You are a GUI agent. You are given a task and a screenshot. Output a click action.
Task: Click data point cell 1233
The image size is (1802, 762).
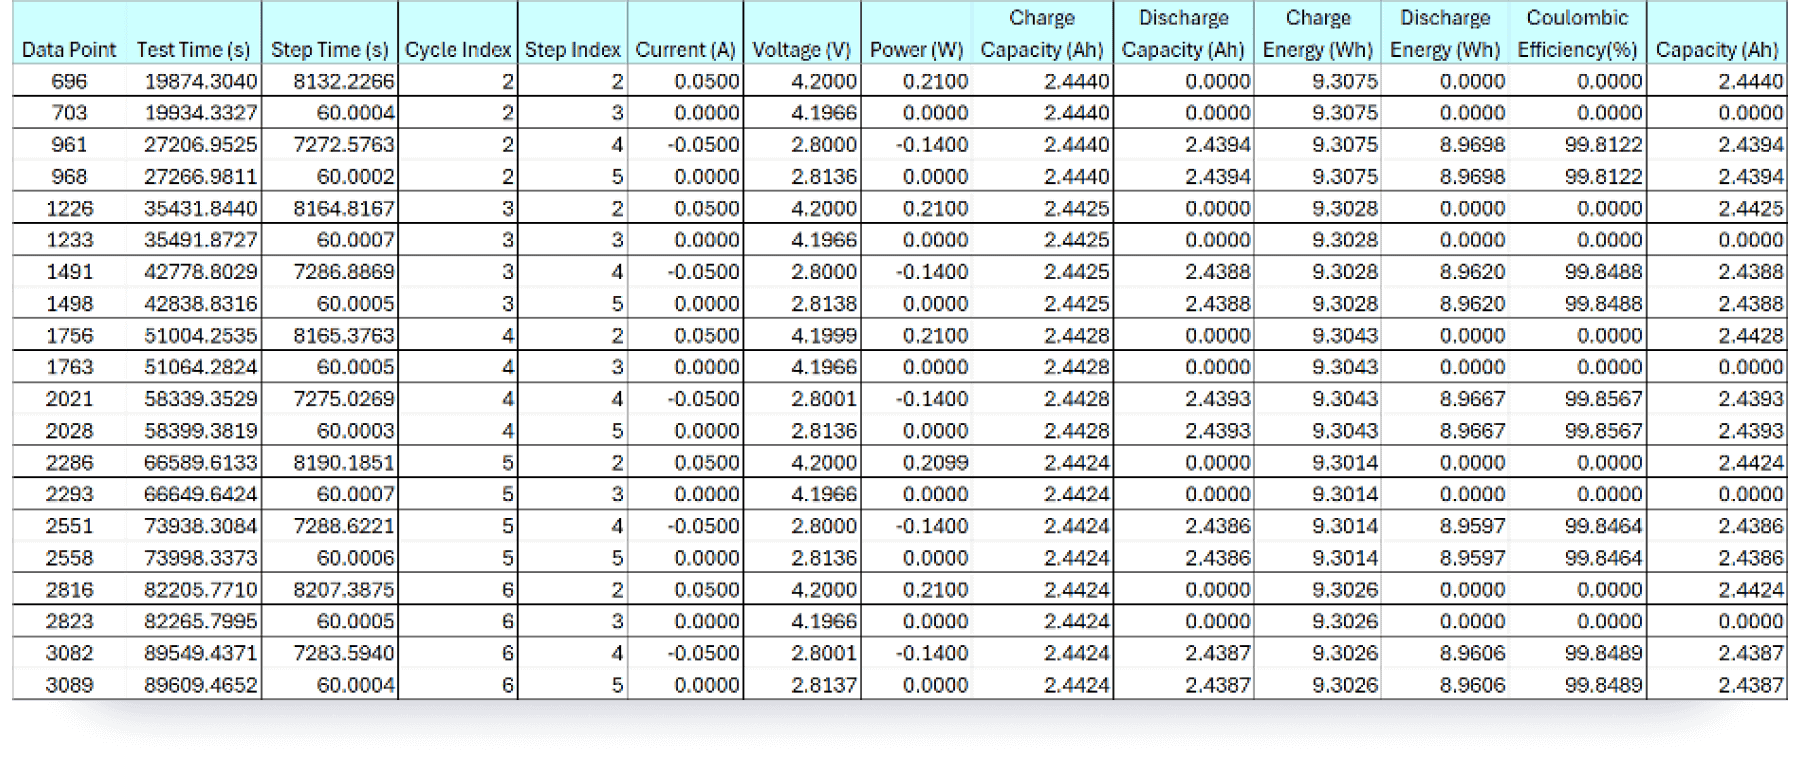click(69, 240)
